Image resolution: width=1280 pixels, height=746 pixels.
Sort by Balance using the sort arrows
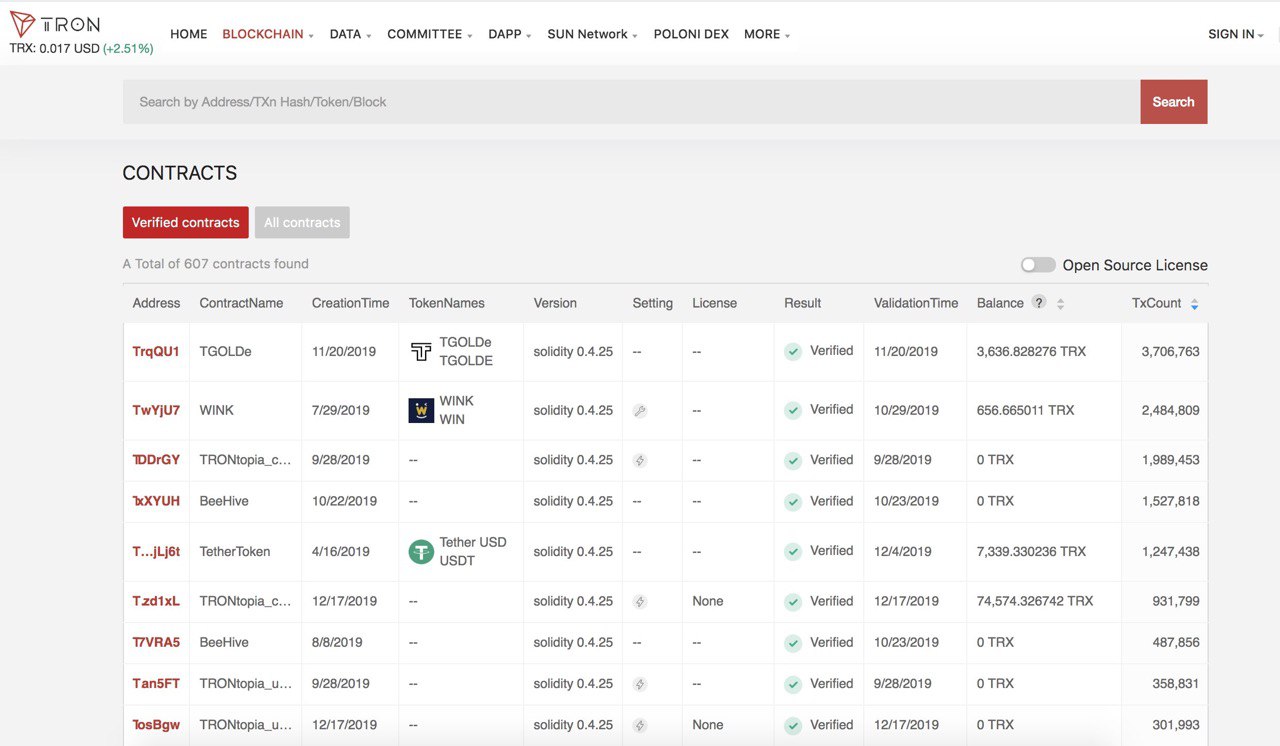pos(1060,303)
